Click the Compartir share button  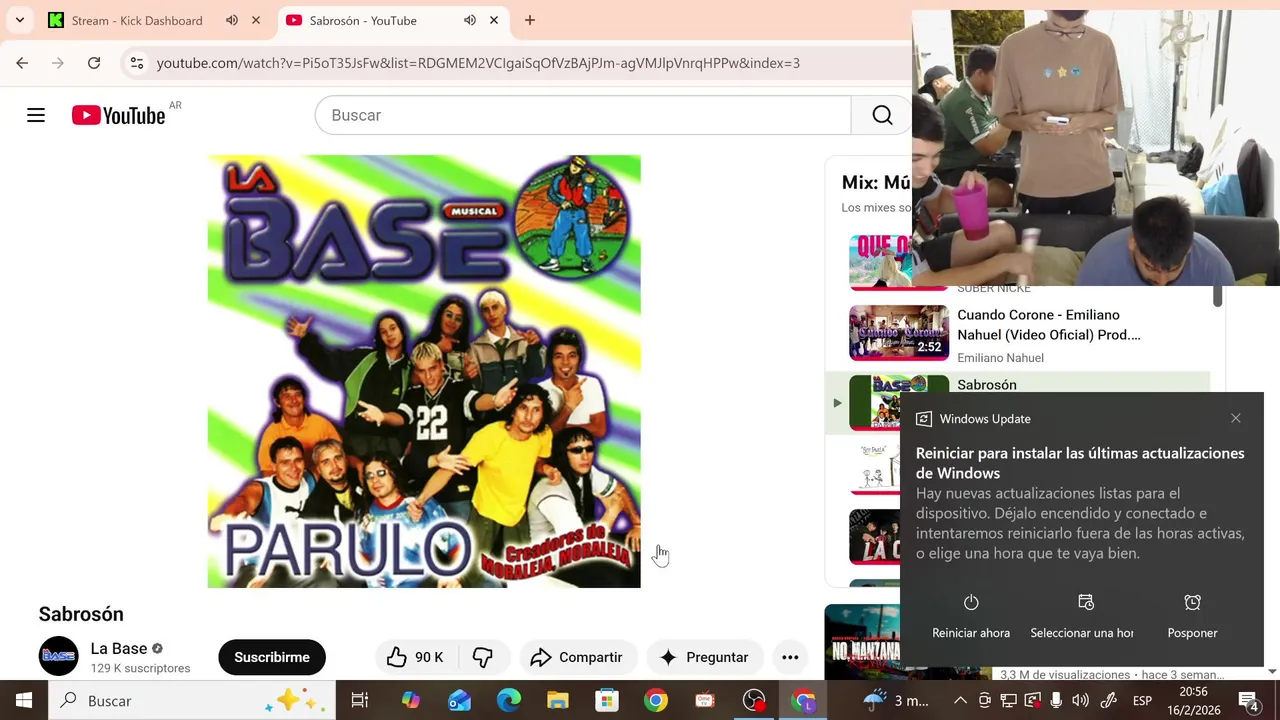(x=577, y=657)
